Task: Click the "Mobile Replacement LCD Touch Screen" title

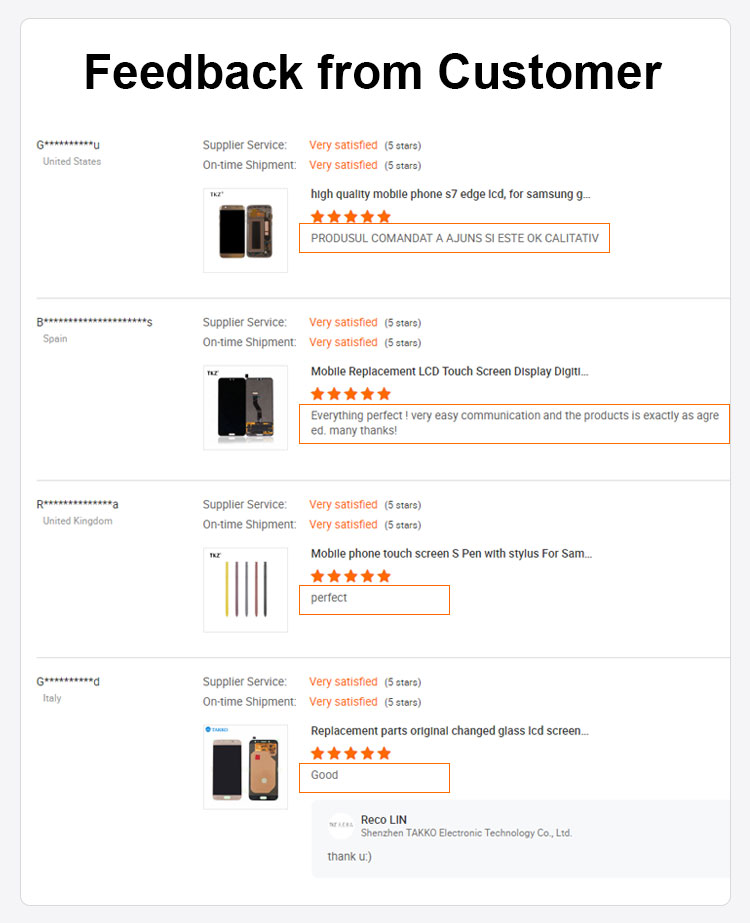Action: [449, 371]
